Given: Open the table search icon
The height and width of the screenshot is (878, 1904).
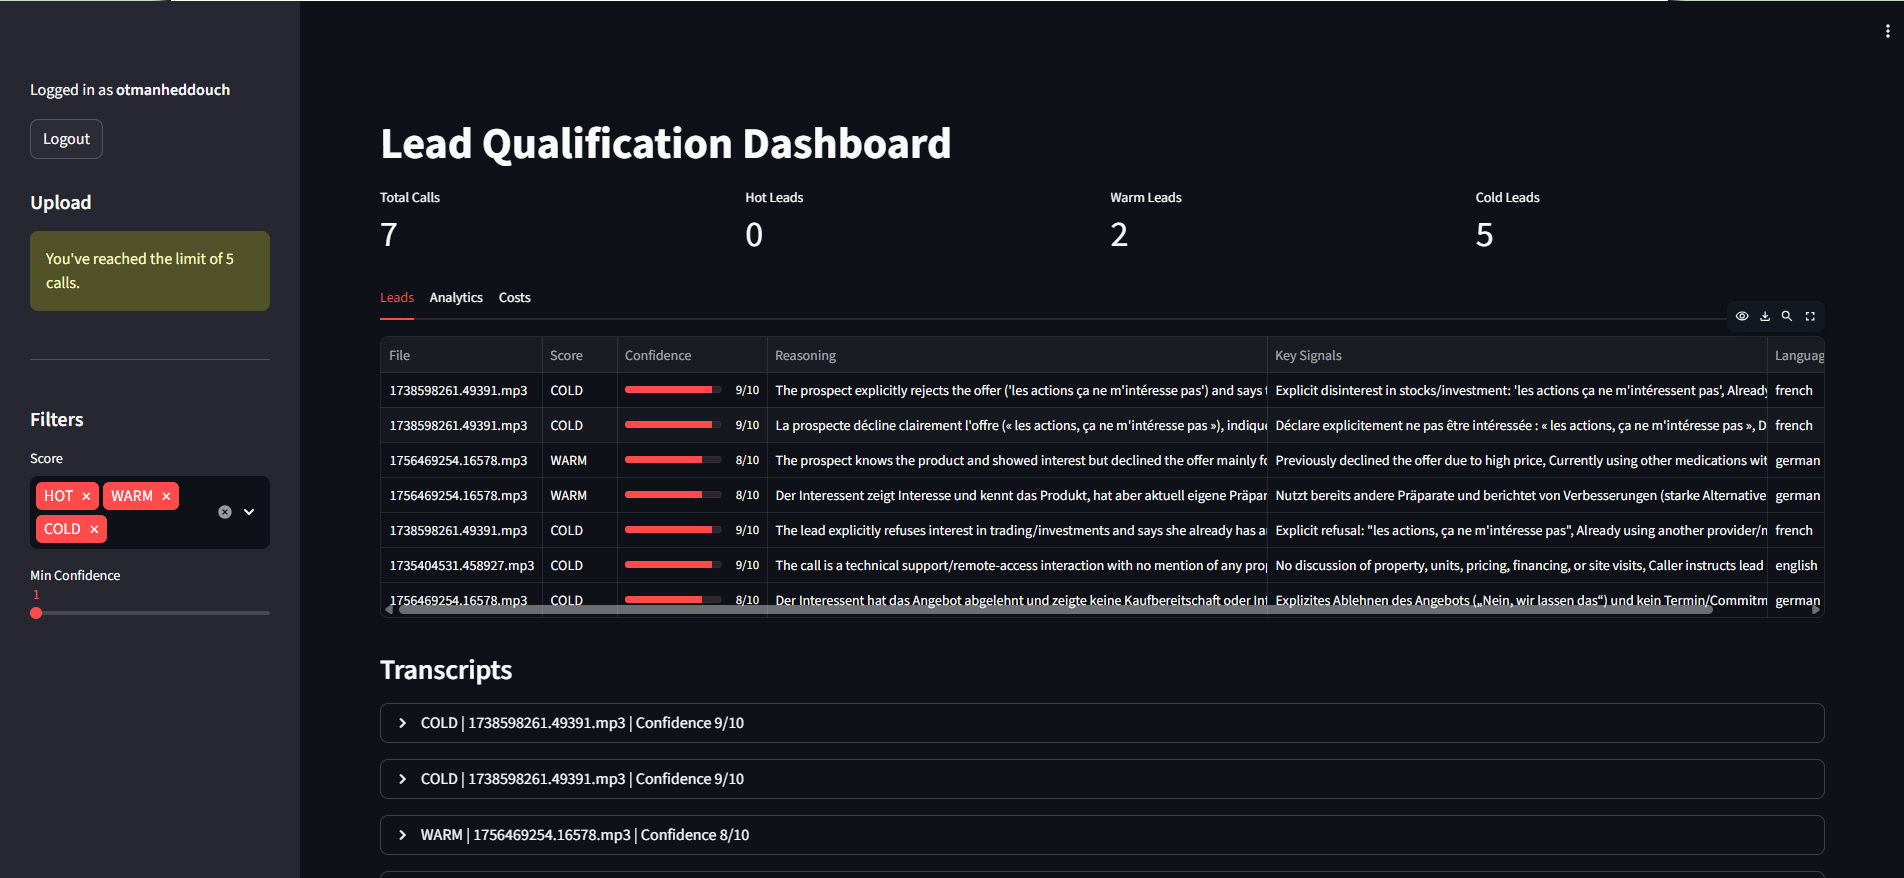Looking at the screenshot, I should pos(1787,316).
